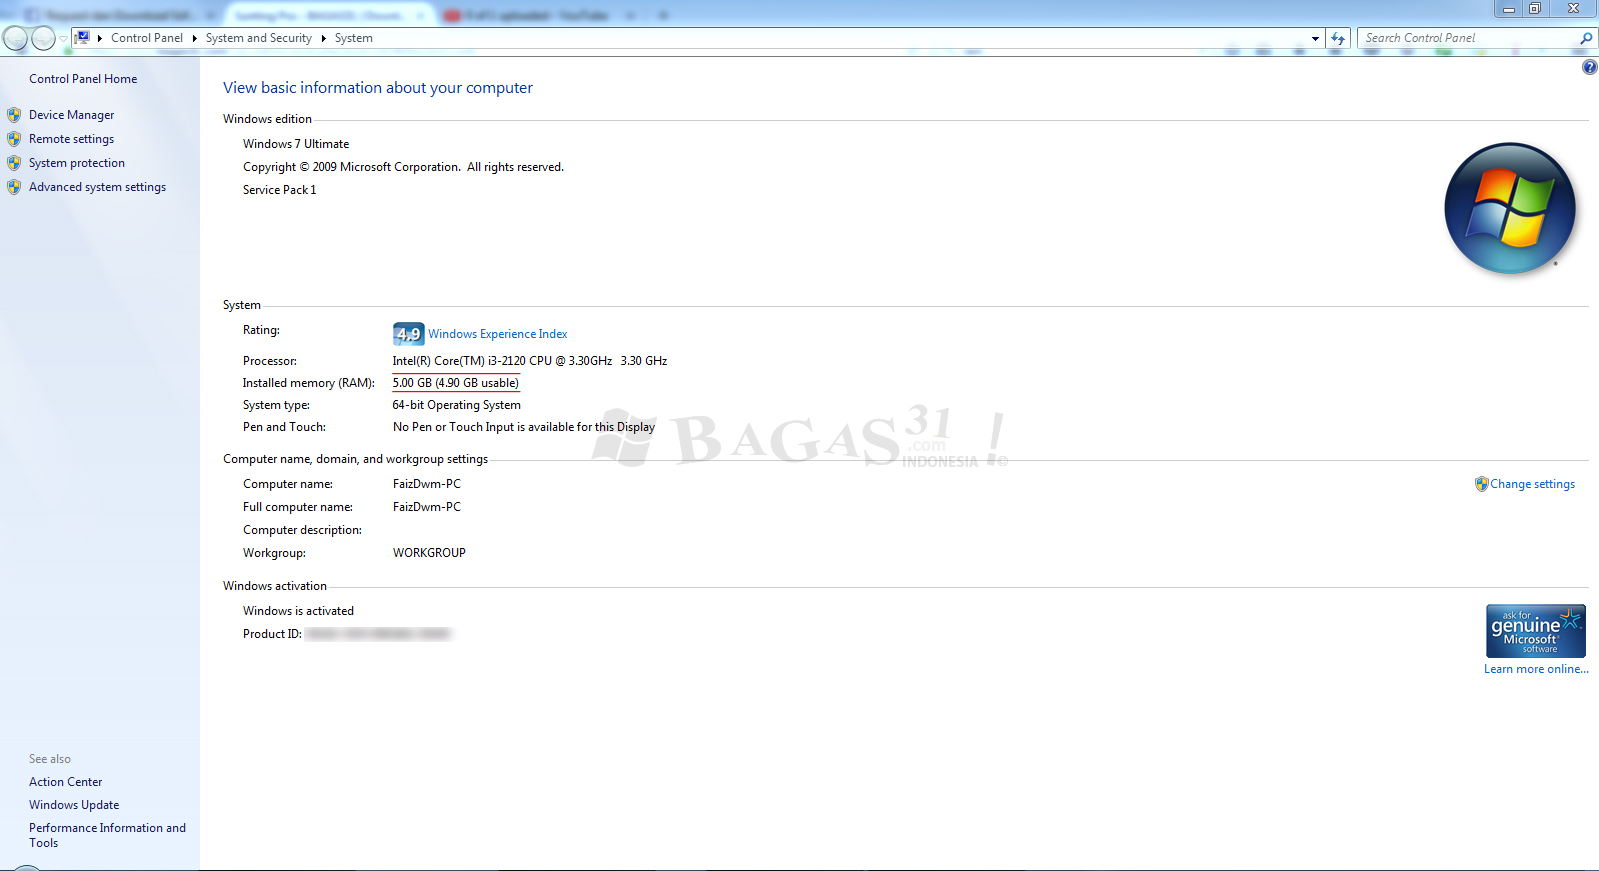Click the computer icon in address bar
This screenshot has width=1599, height=871.
point(83,38)
